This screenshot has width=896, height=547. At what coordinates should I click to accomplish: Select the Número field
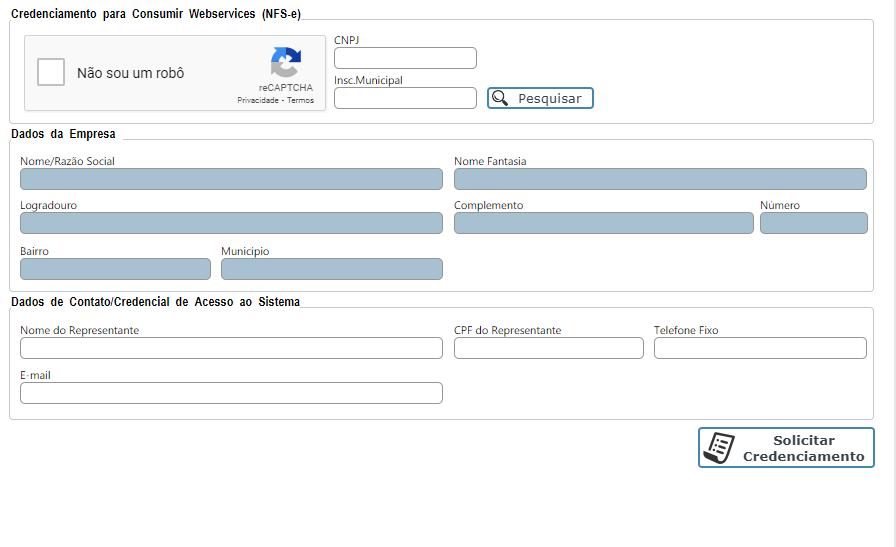coord(814,223)
